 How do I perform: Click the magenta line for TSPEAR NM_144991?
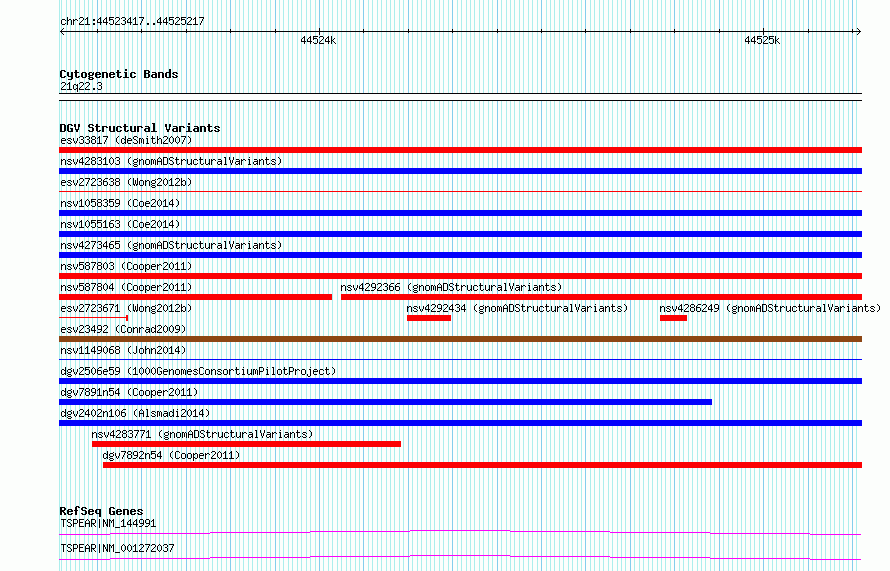click(x=460, y=532)
